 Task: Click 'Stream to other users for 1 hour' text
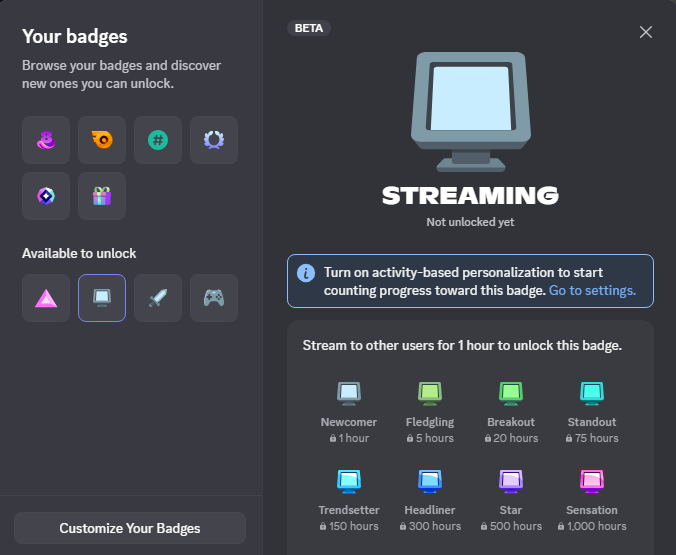pos(462,346)
